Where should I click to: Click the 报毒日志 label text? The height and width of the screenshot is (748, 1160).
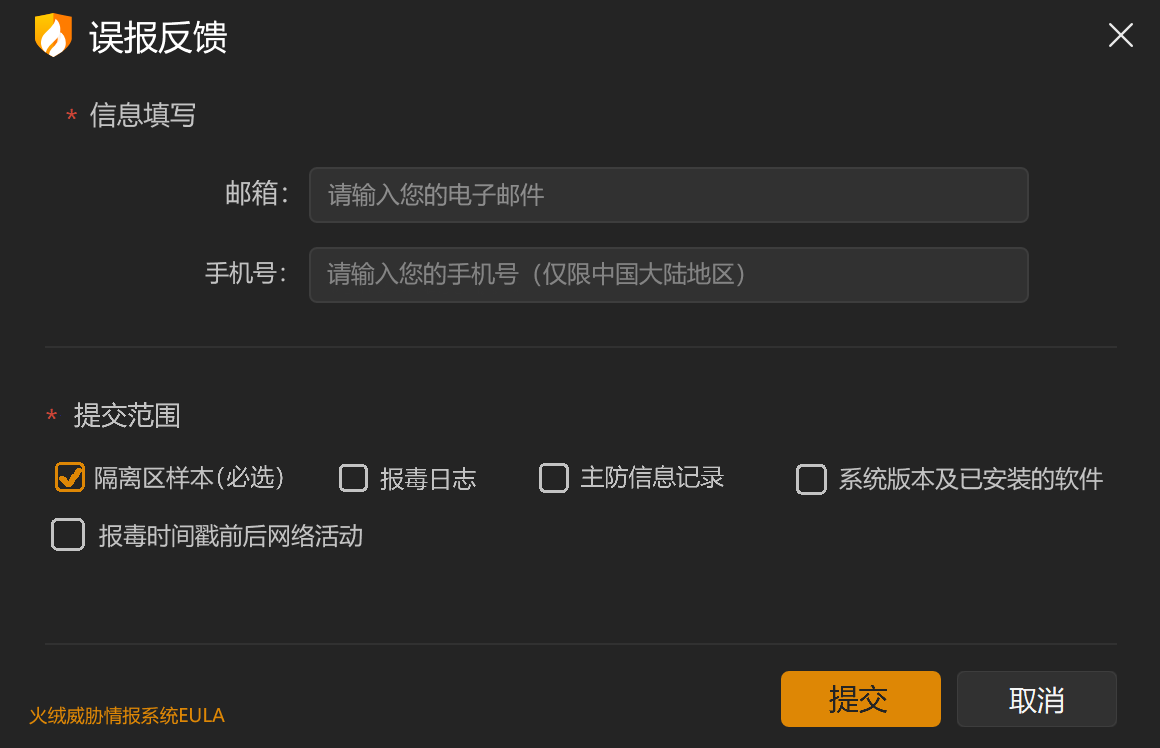(x=428, y=479)
